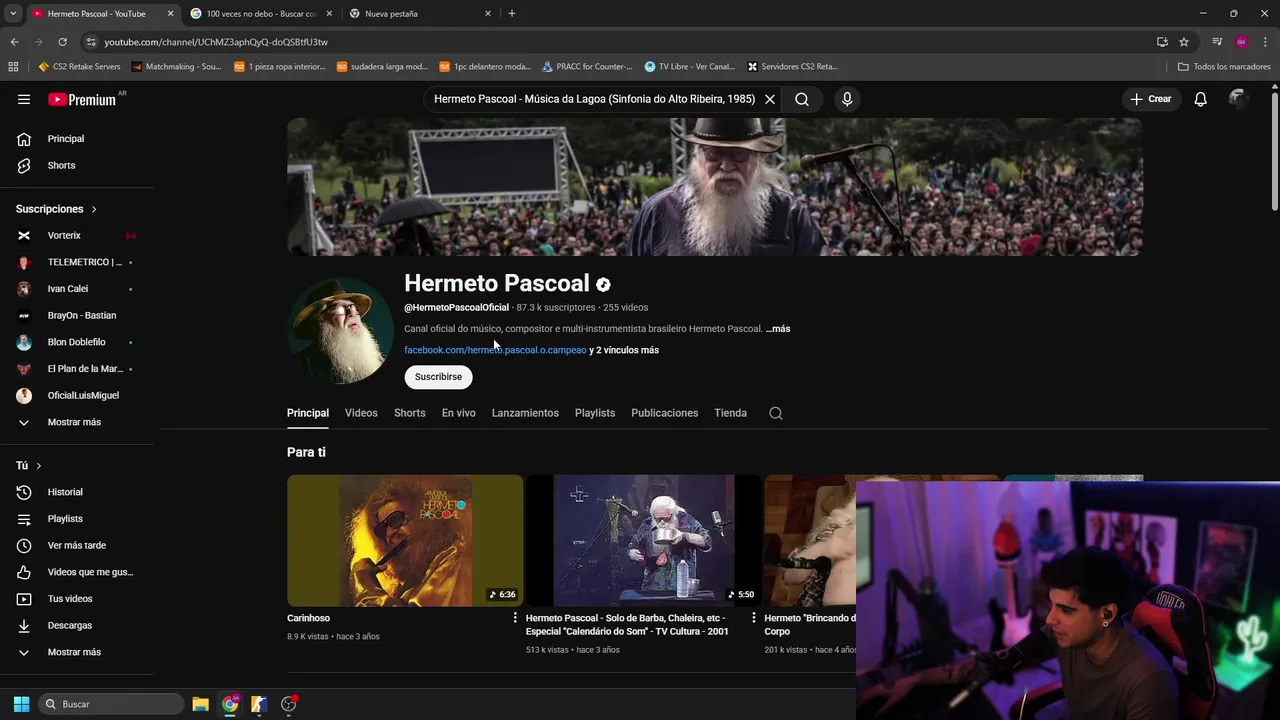Expand the Suscripciones section
Screen dimensions: 1280x720
tap(56, 209)
